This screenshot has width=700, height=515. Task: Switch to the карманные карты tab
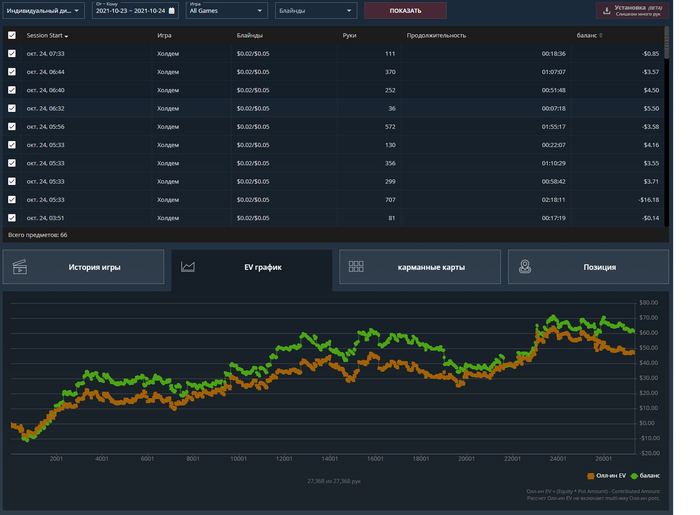point(420,267)
